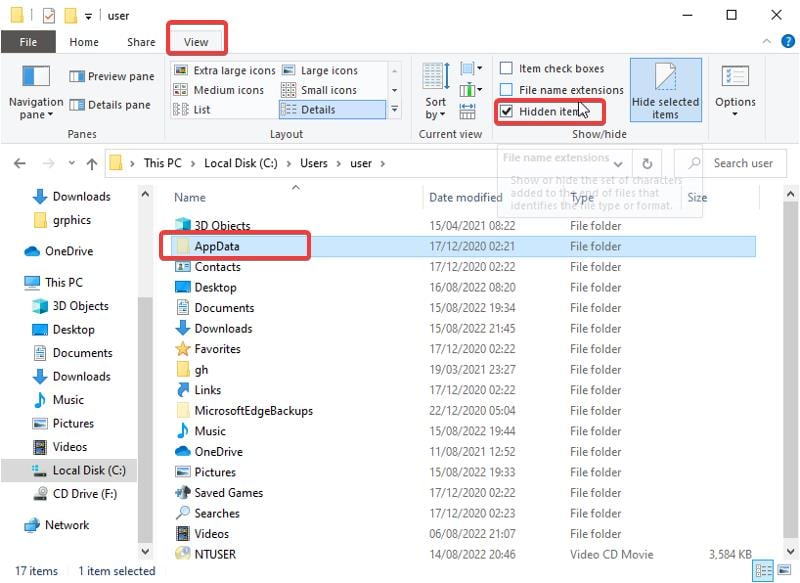Go up one folder level arrow
This screenshot has width=800, height=583.
92,163
